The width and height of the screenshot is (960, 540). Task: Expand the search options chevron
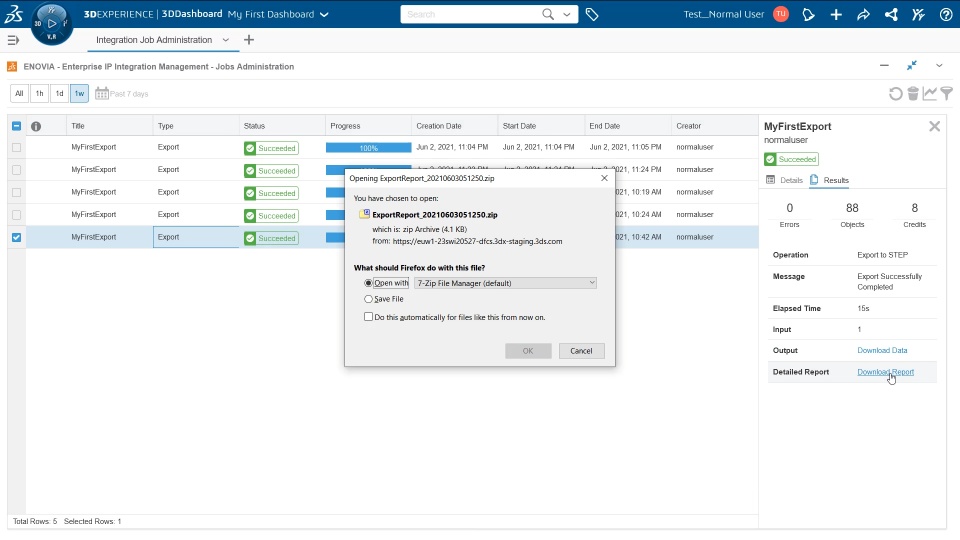(567, 14)
